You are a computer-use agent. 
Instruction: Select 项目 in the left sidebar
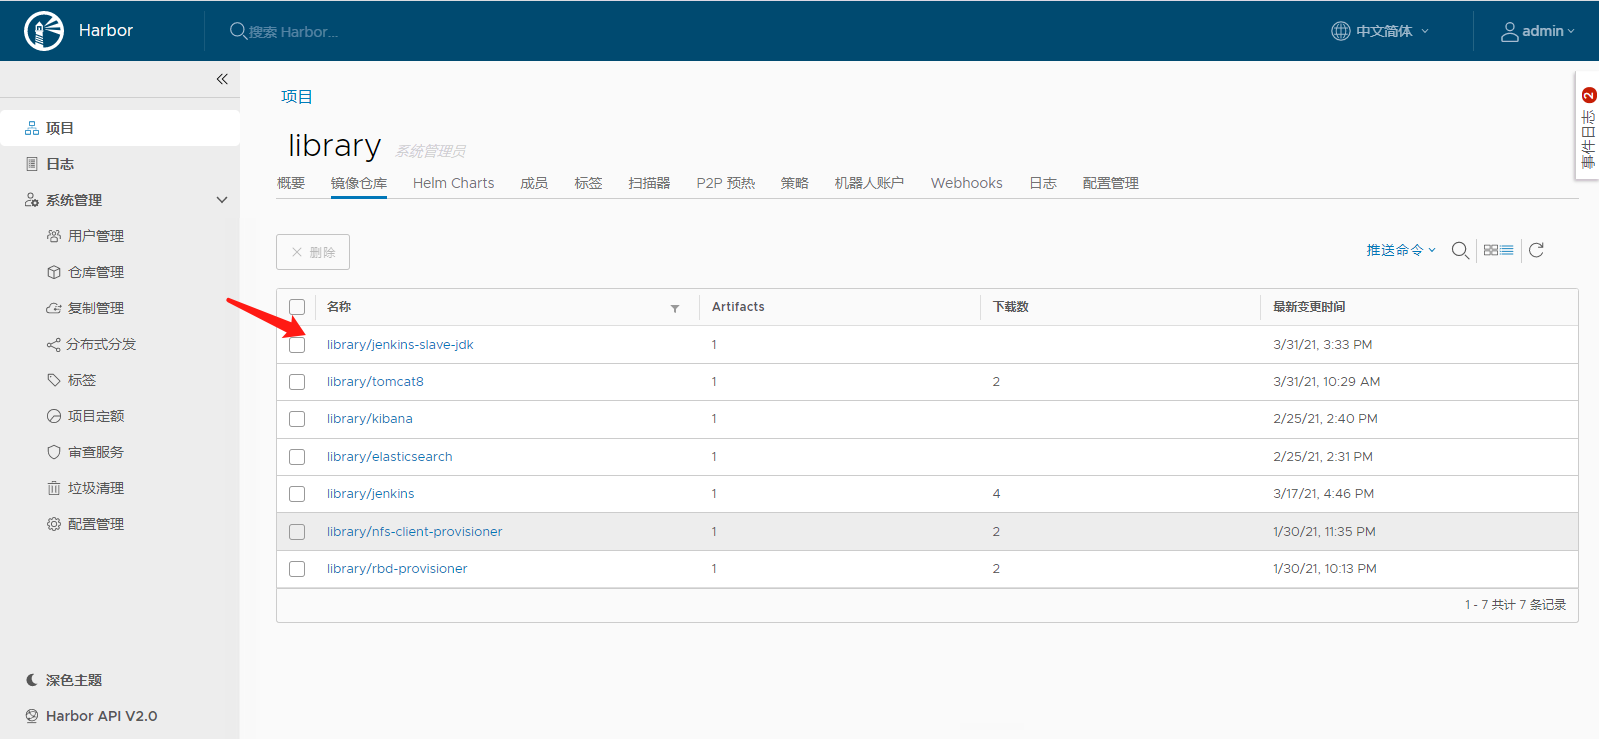(120, 128)
